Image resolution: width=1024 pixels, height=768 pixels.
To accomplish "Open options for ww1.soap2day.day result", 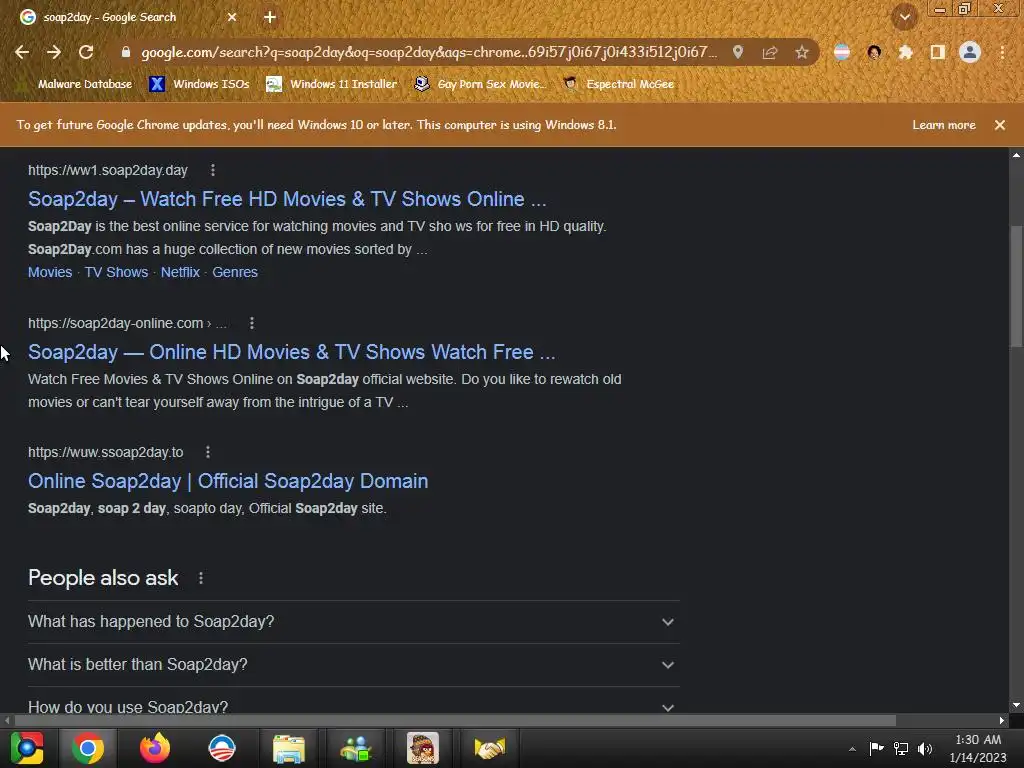I will tap(213, 170).
